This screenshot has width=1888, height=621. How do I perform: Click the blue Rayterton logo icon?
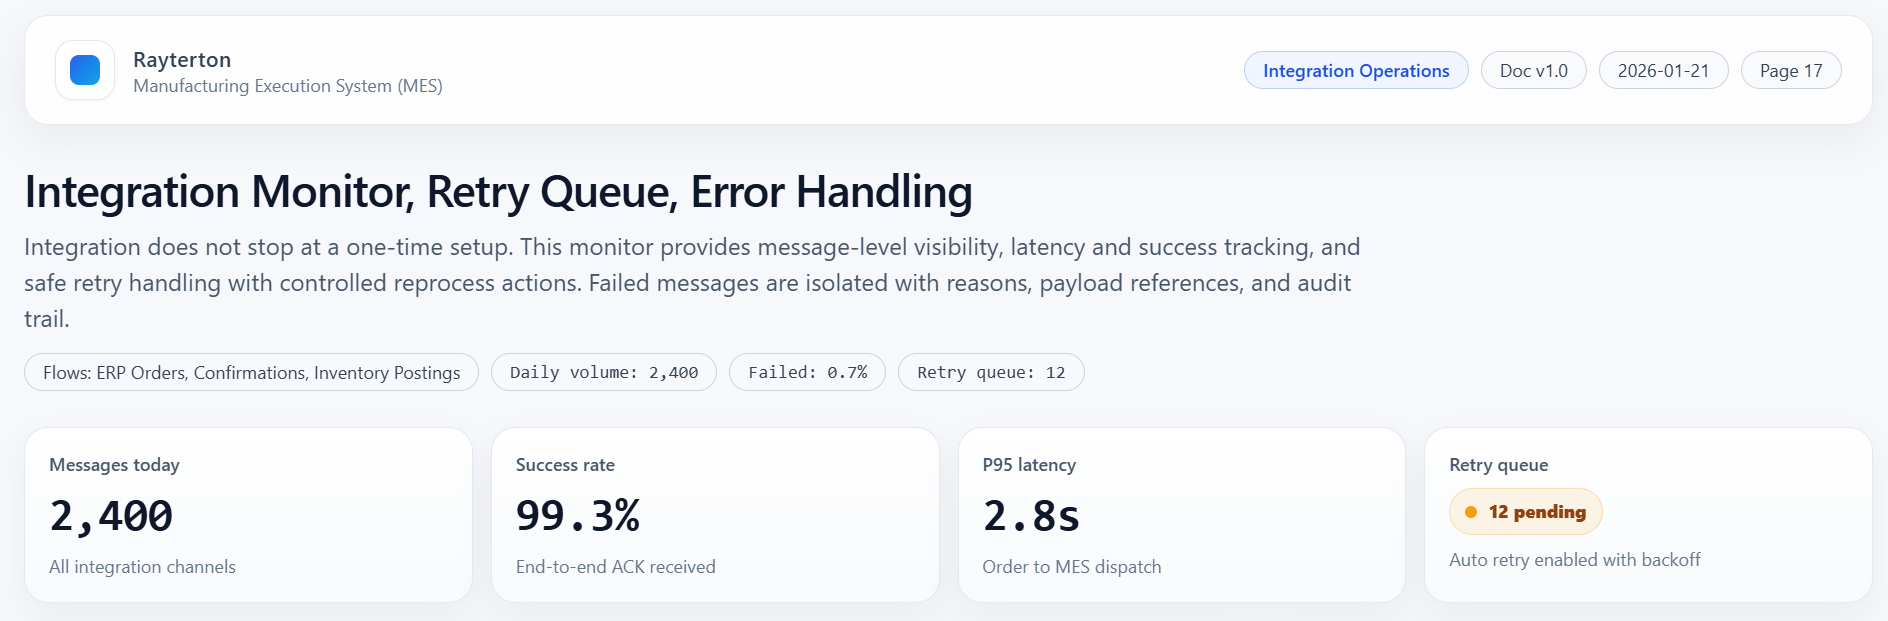click(x=85, y=70)
